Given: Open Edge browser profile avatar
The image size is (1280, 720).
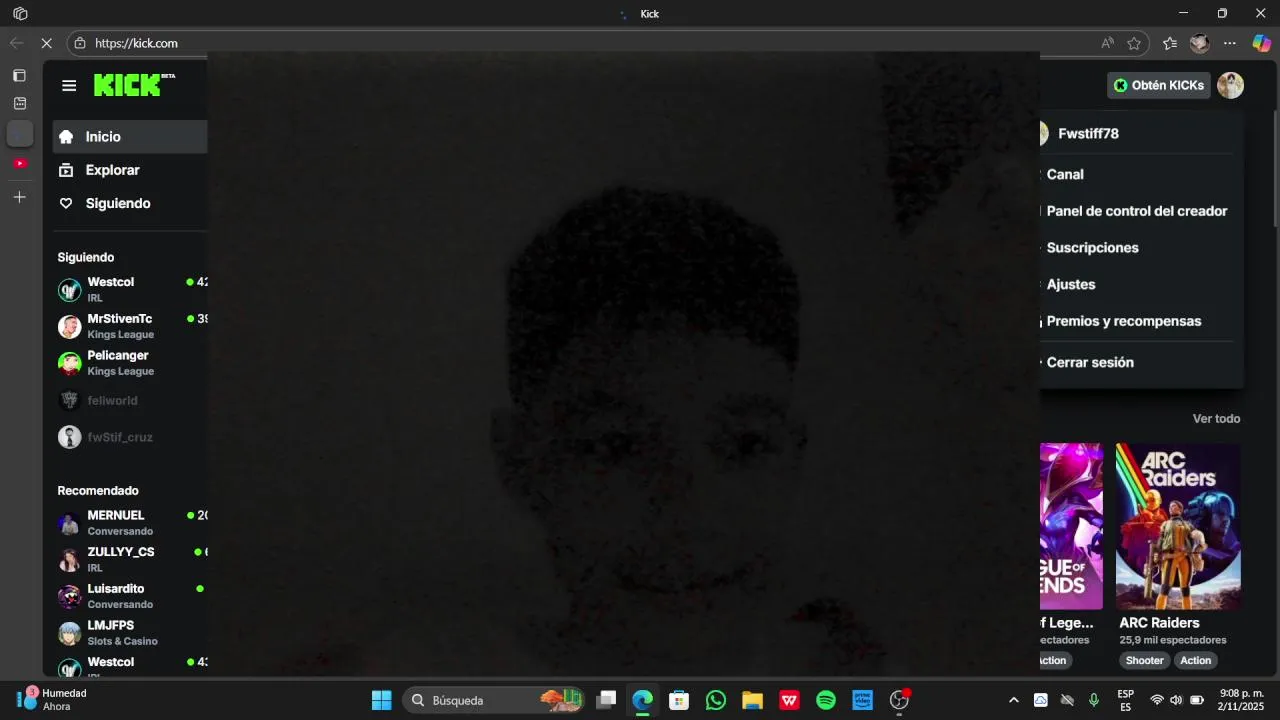Looking at the screenshot, I should [x=1200, y=43].
